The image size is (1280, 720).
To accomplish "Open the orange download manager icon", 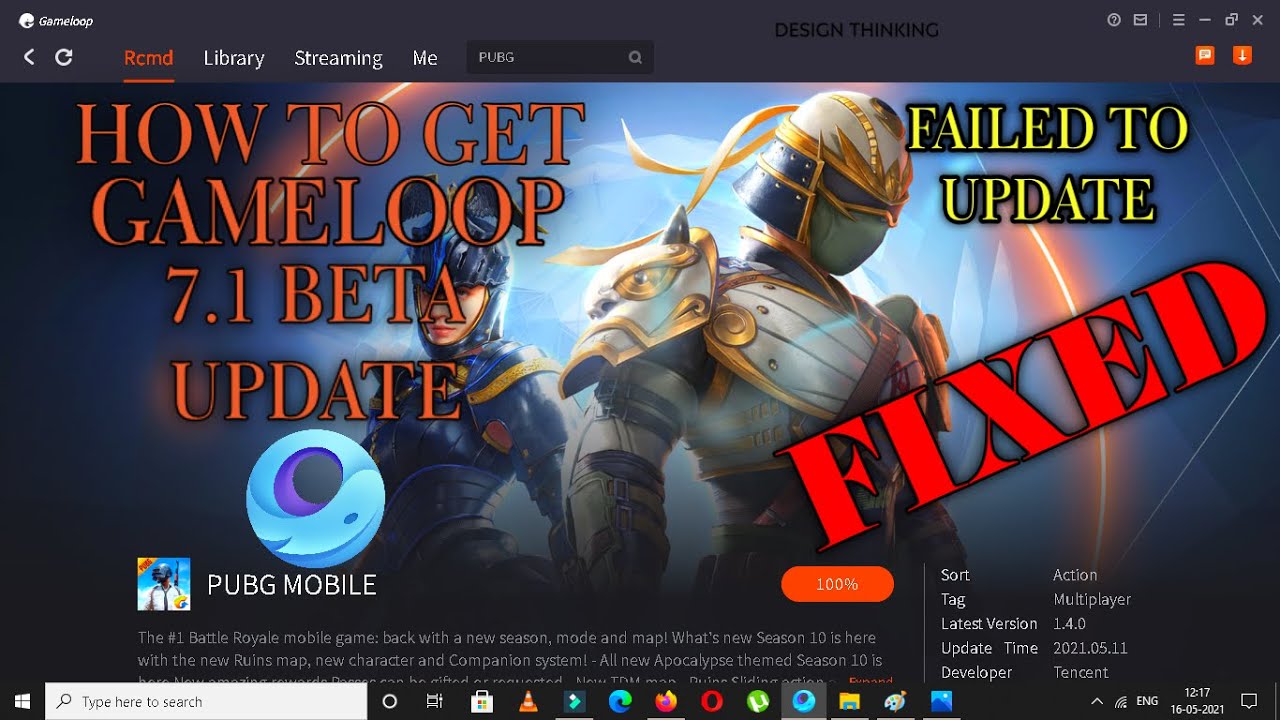I will pos(1242,56).
